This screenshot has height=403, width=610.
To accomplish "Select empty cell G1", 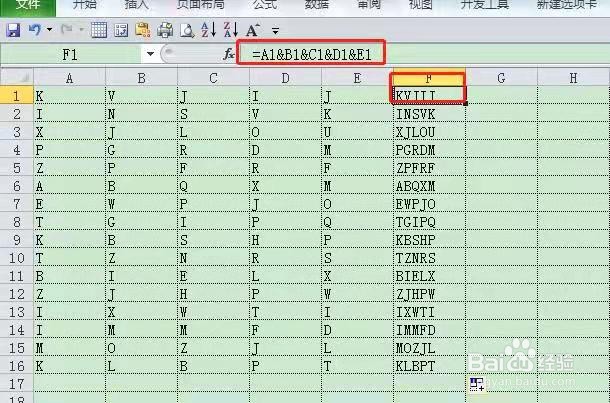I will [501, 95].
